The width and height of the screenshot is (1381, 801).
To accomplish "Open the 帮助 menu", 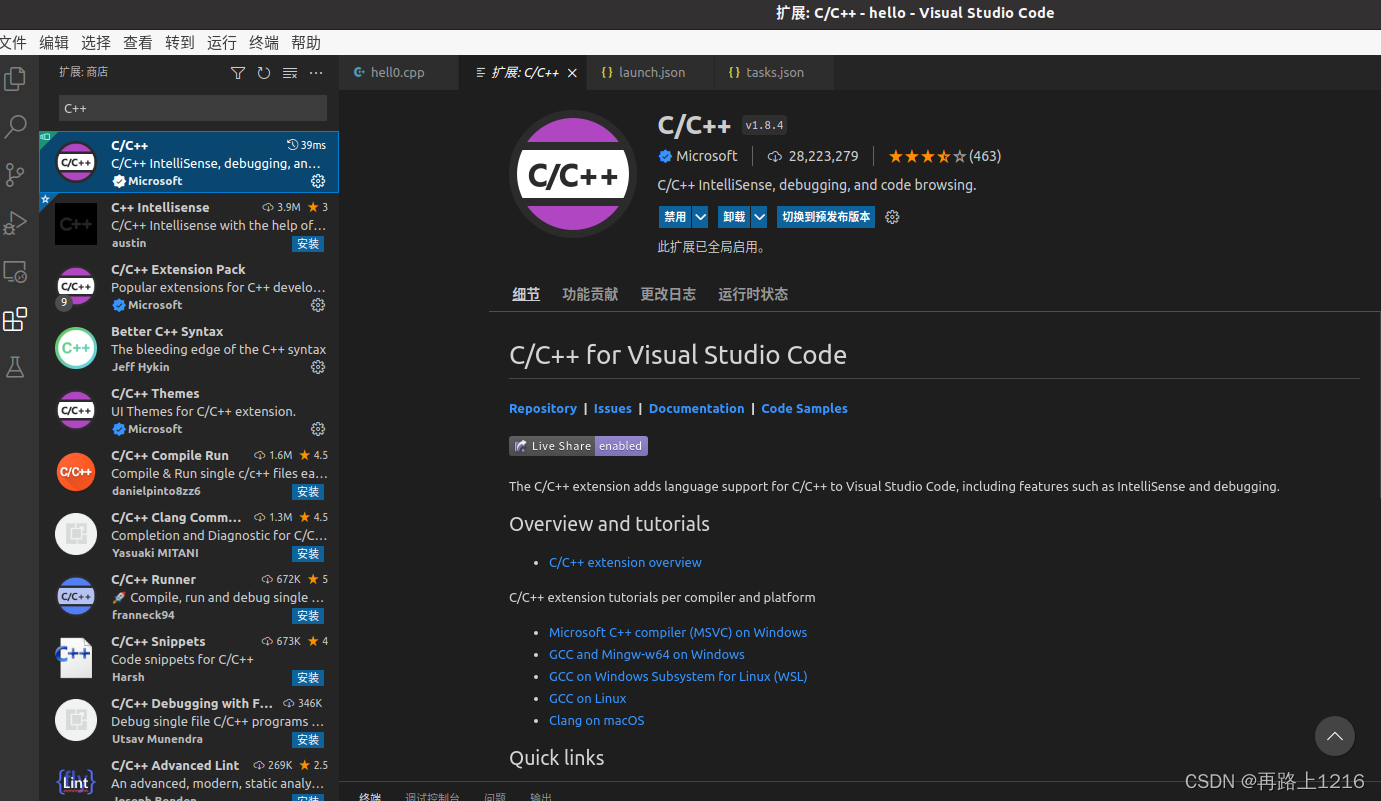I will (306, 43).
